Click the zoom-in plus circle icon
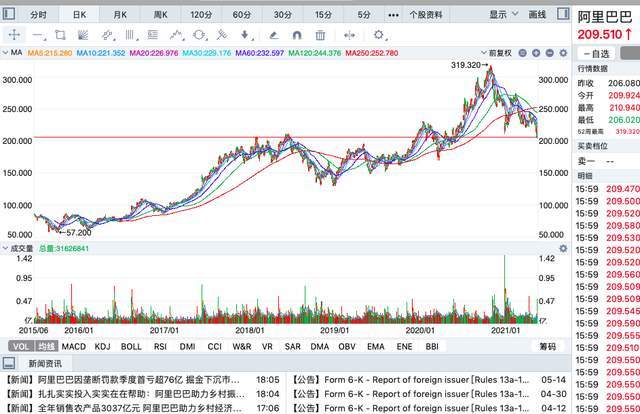This screenshot has width=640, height=414. [536, 53]
